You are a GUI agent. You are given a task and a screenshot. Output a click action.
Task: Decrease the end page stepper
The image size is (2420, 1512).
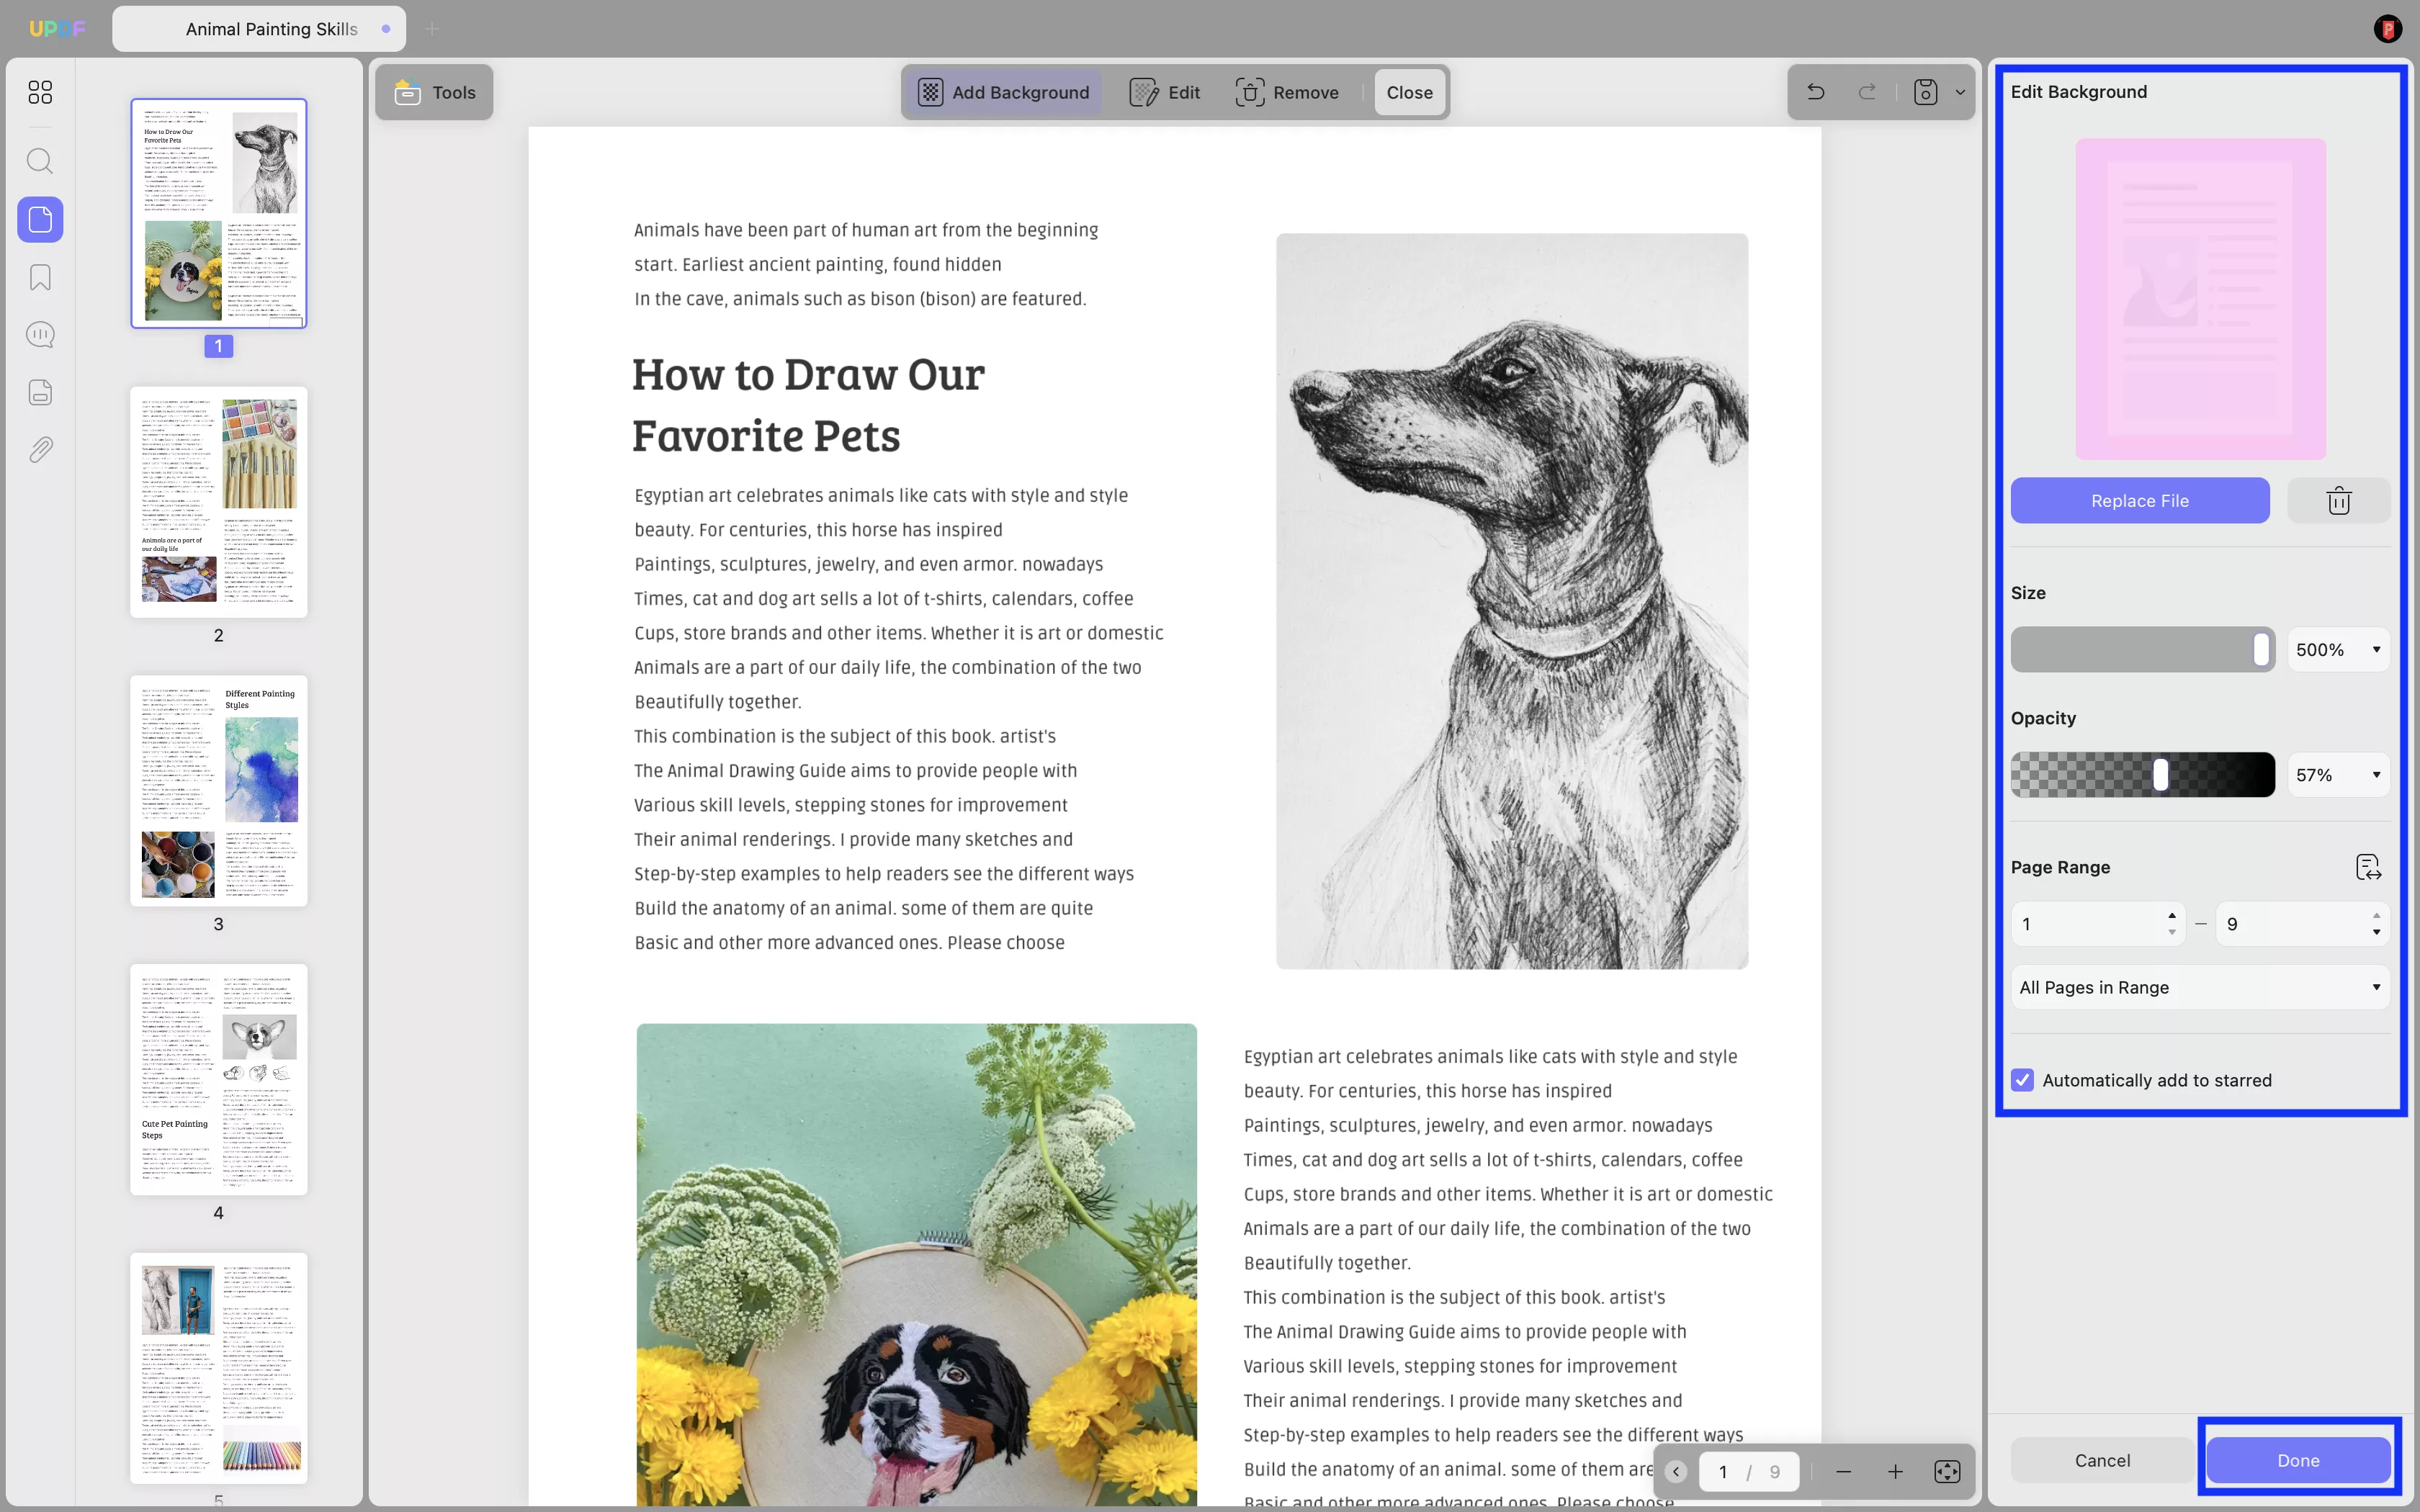tap(2376, 932)
